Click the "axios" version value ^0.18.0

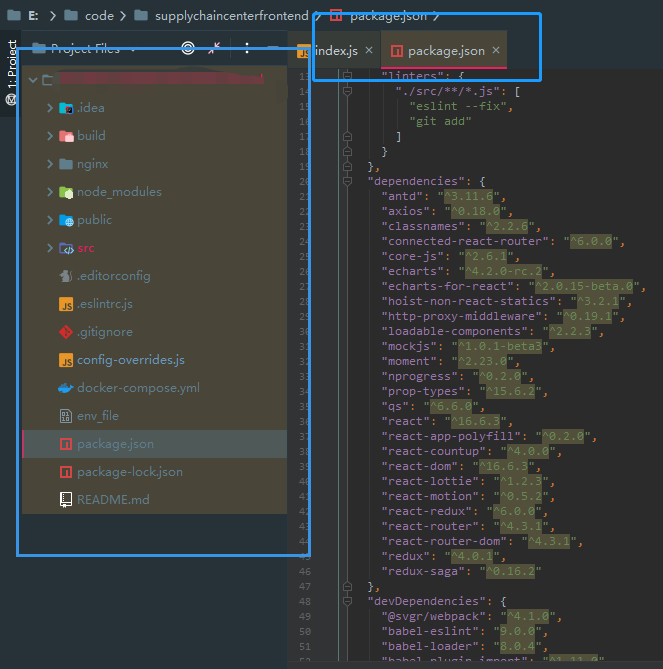pos(475,211)
